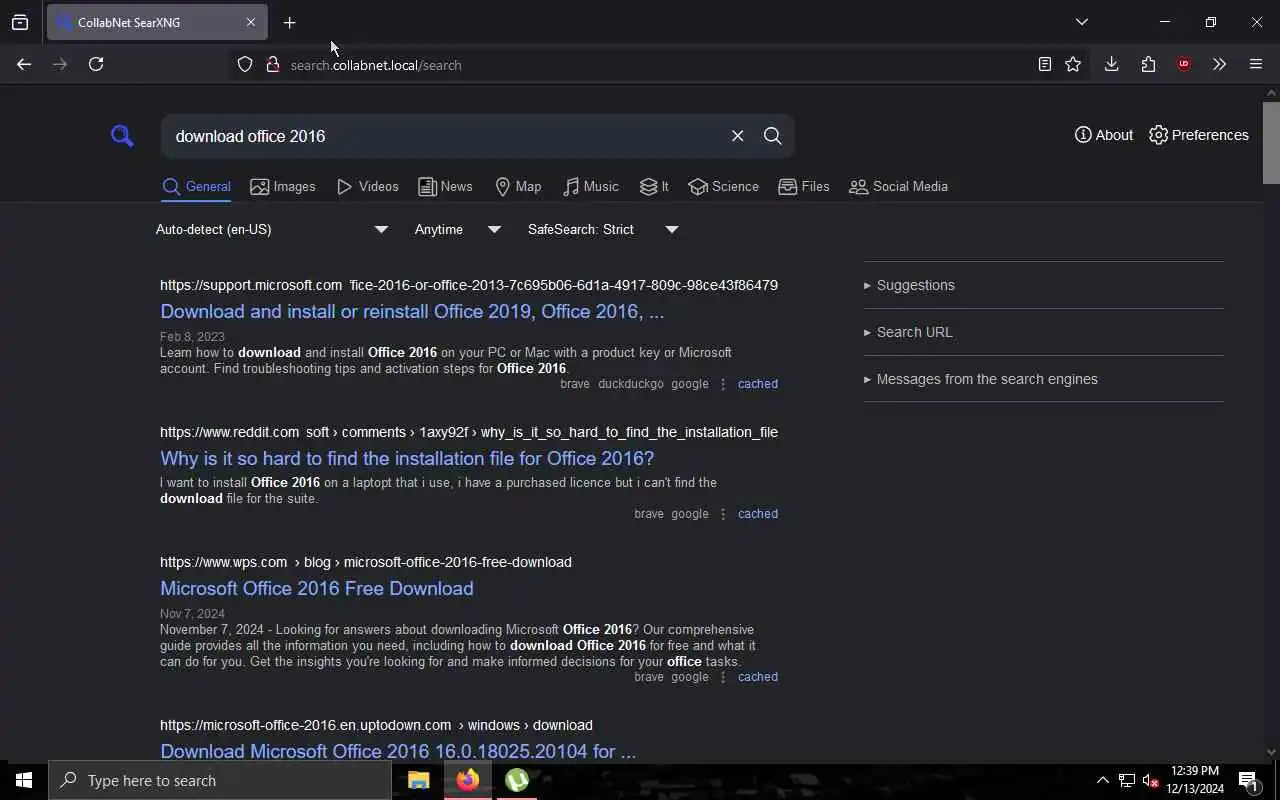Expand the Suggestions section
The image size is (1280, 800).
[x=1043, y=285]
